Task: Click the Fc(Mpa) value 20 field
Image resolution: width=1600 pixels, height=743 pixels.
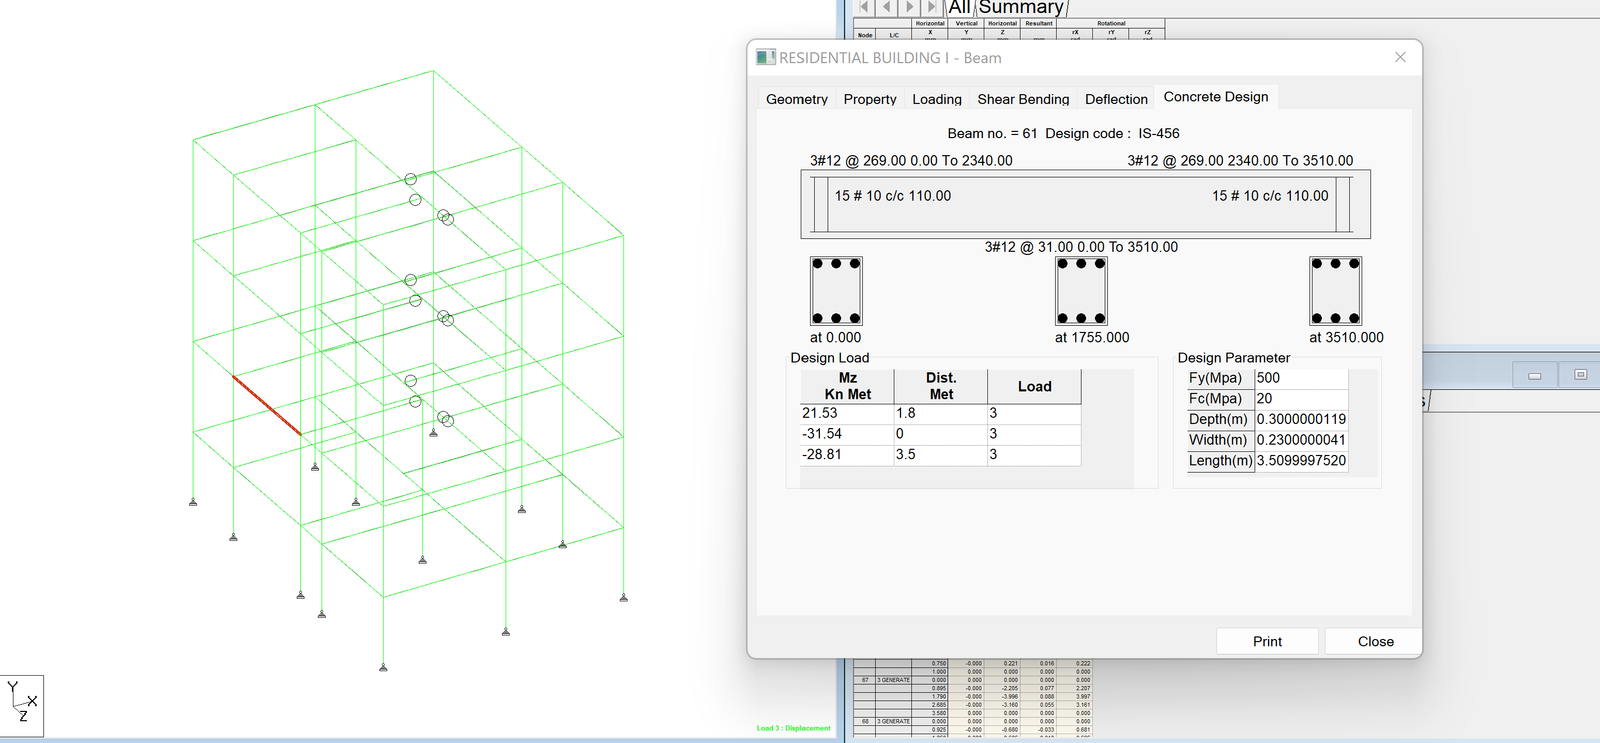Action: [x=1301, y=398]
